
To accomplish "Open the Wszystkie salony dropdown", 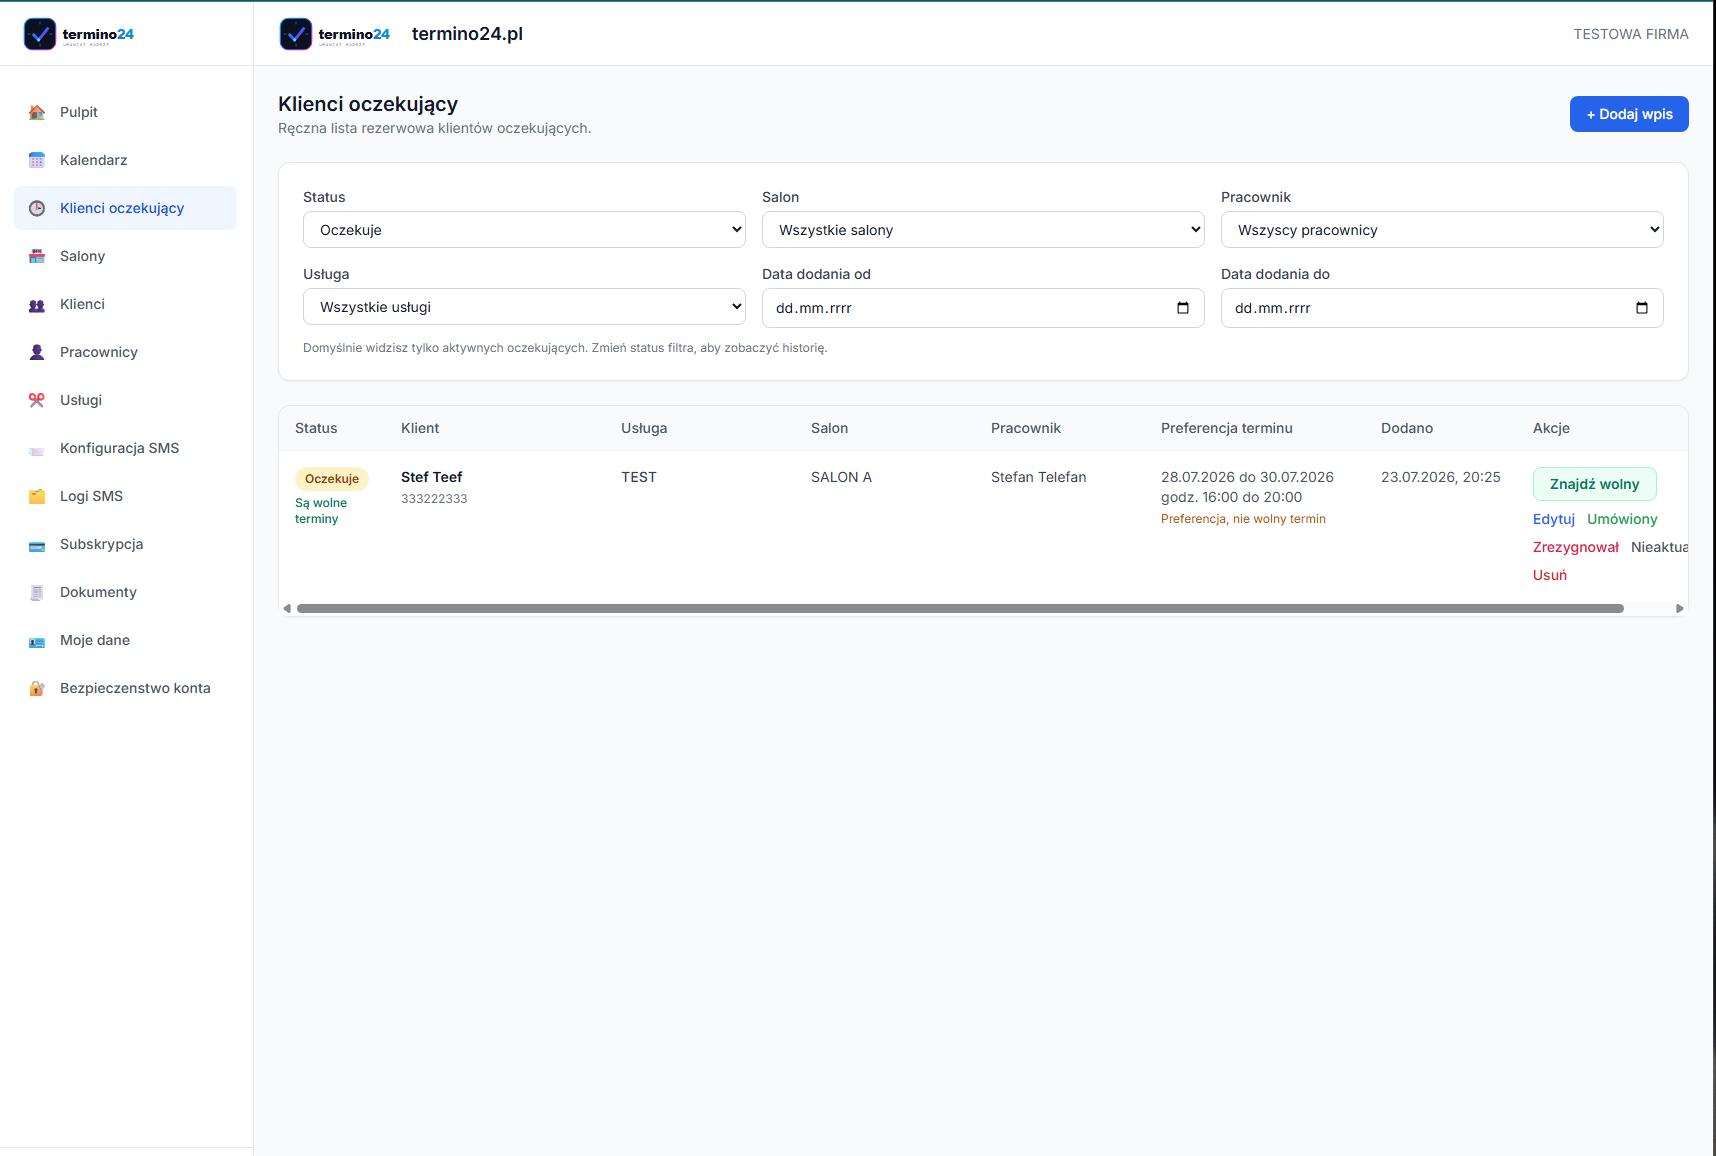I will 983,230.
